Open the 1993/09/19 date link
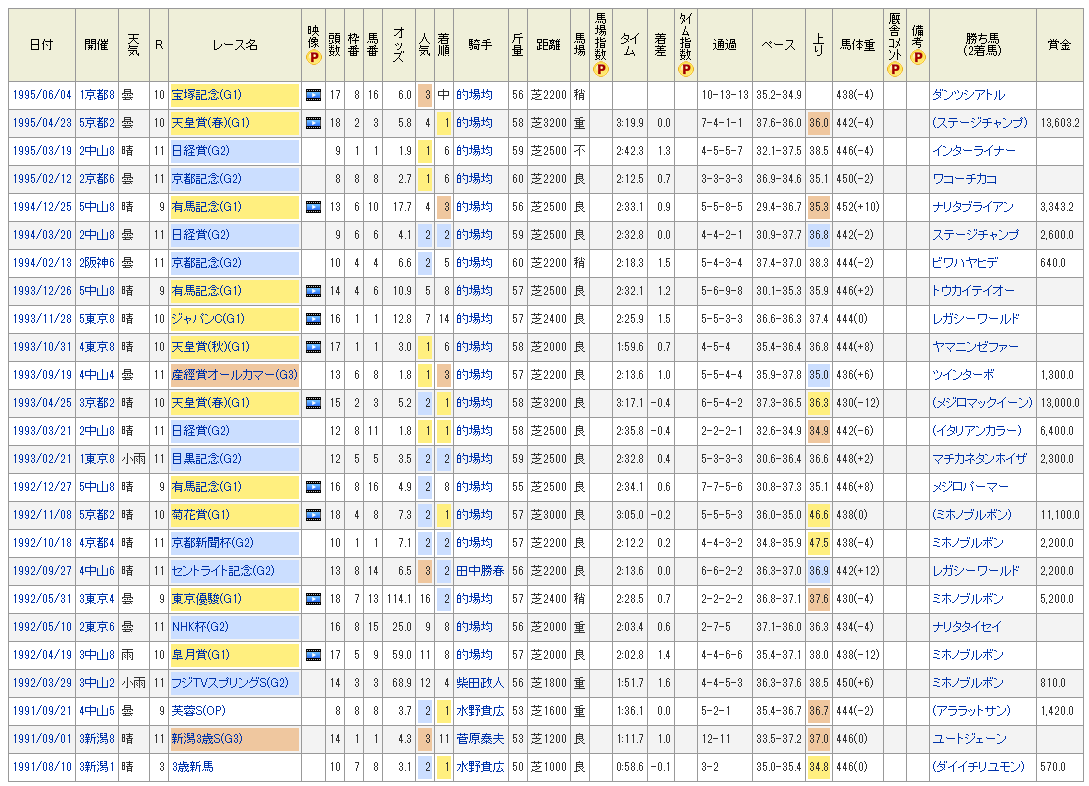Image resolution: width=1089 pixels, height=786 pixels. pos(42,375)
